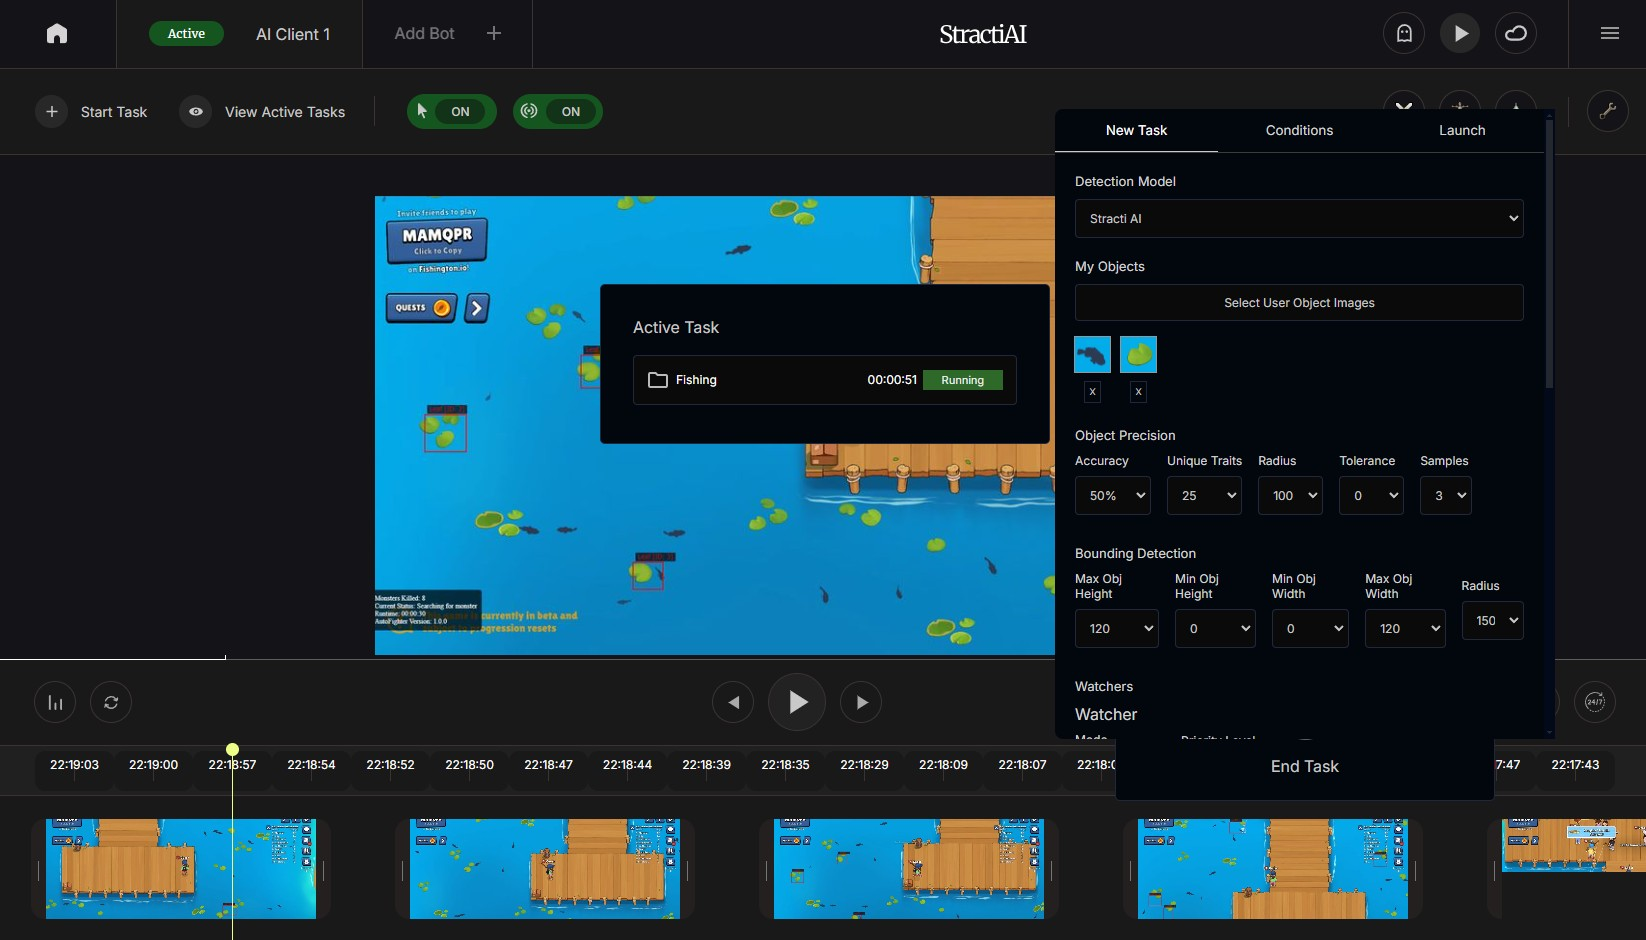Go to the home icon
1646x940 pixels.
click(57, 33)
